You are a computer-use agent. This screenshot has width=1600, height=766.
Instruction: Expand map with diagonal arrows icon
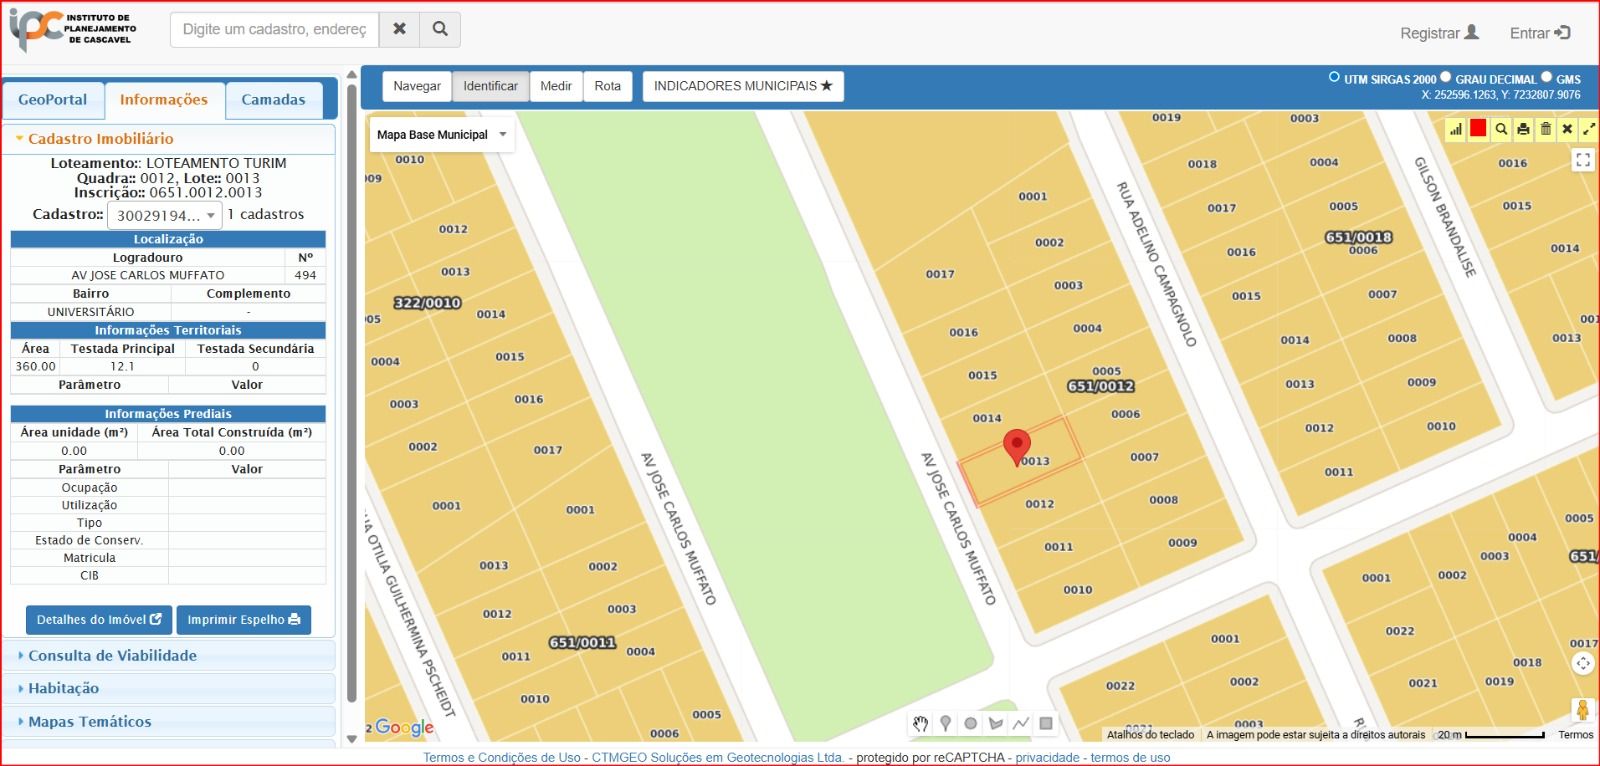[x=1589, y=128]
